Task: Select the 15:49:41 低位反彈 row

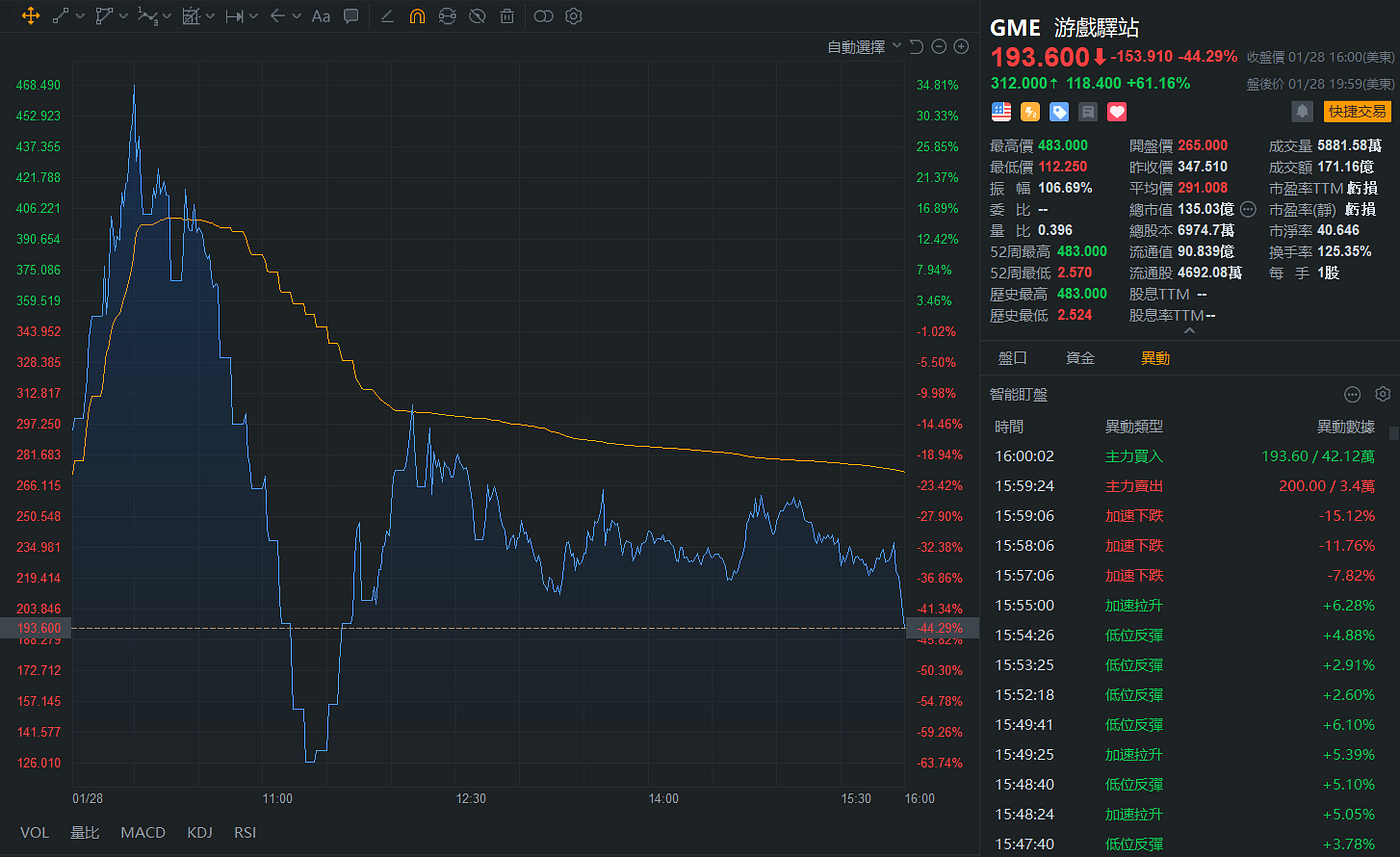Action: (1184, 724)
